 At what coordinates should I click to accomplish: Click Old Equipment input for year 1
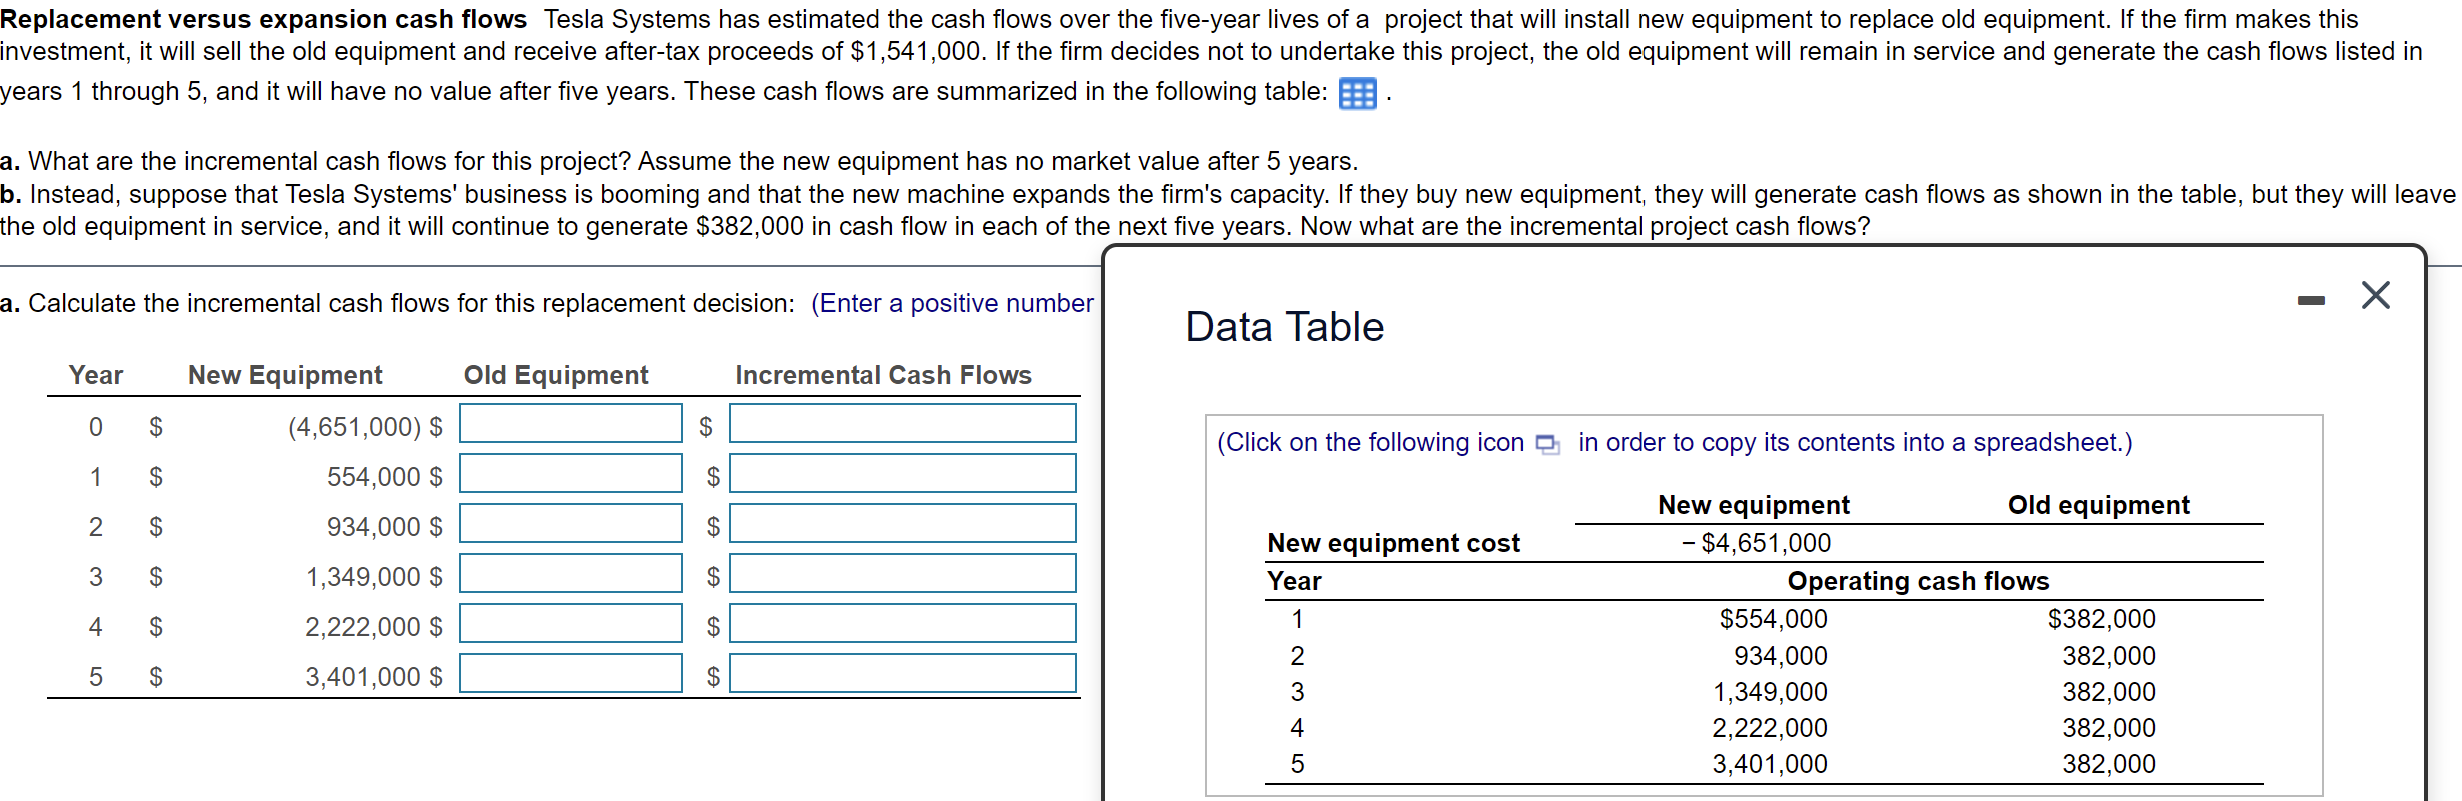click(571, 473)
